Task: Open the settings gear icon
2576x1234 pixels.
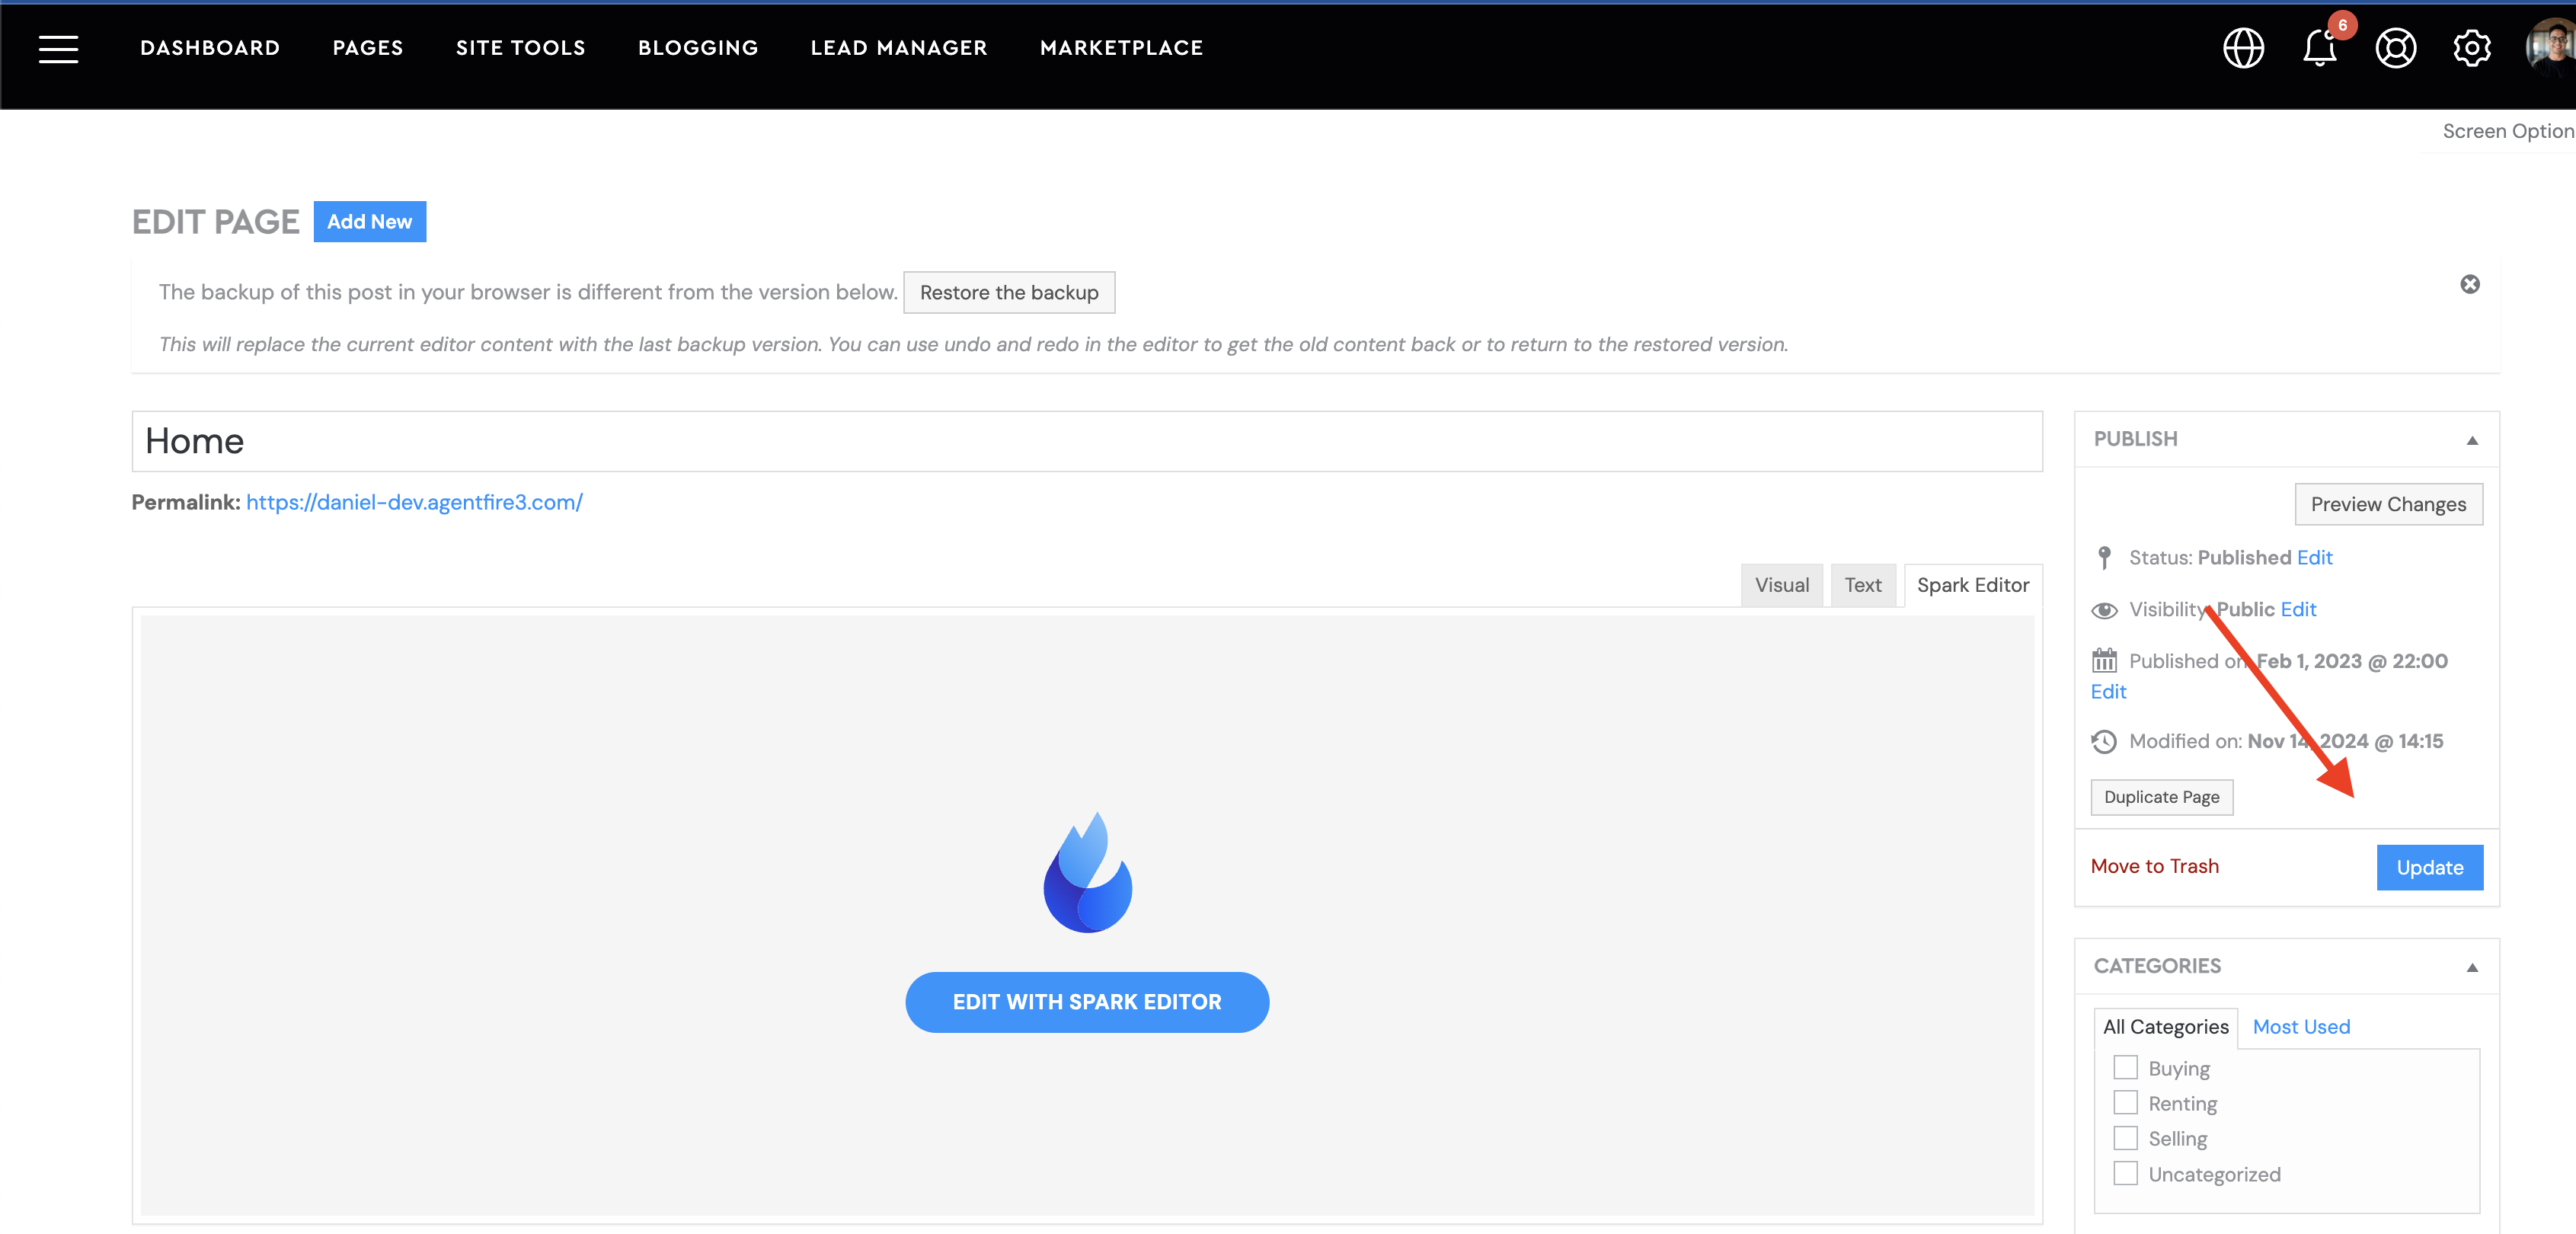Action: point(2471,48)
